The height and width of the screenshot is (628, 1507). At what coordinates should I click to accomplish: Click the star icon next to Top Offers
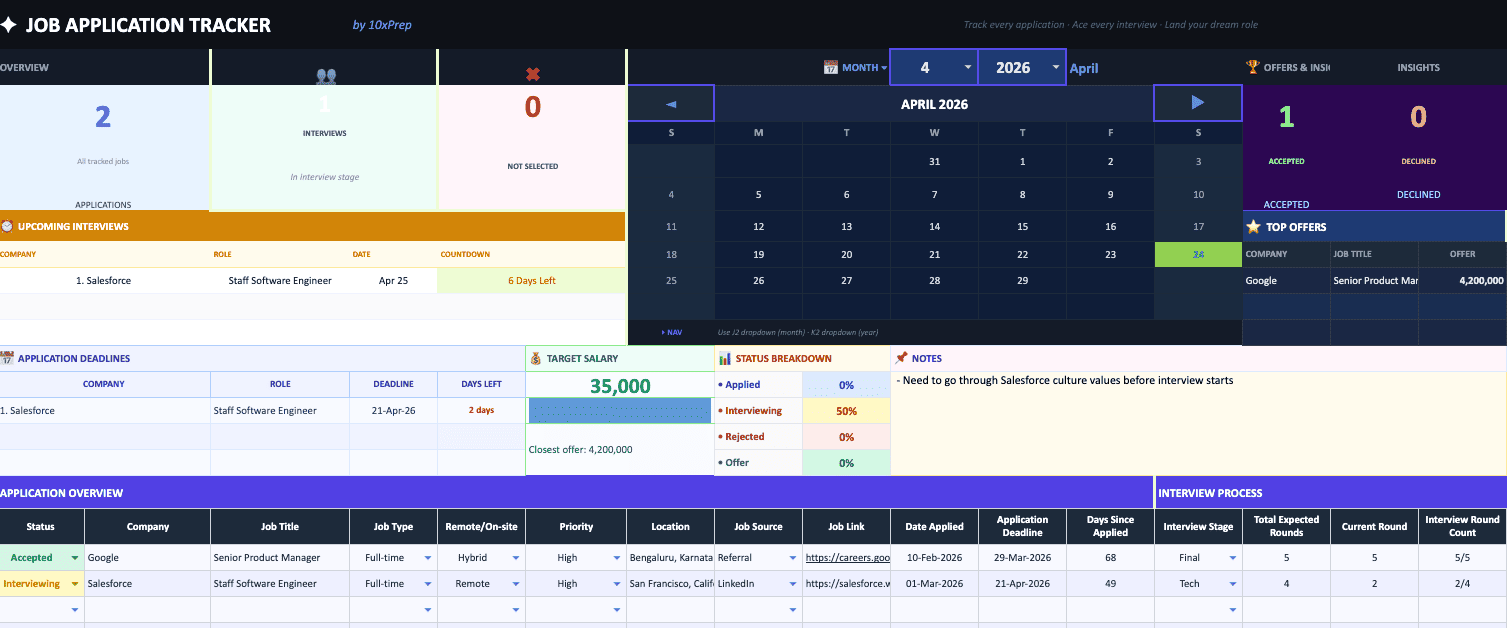pos(1253,227)
